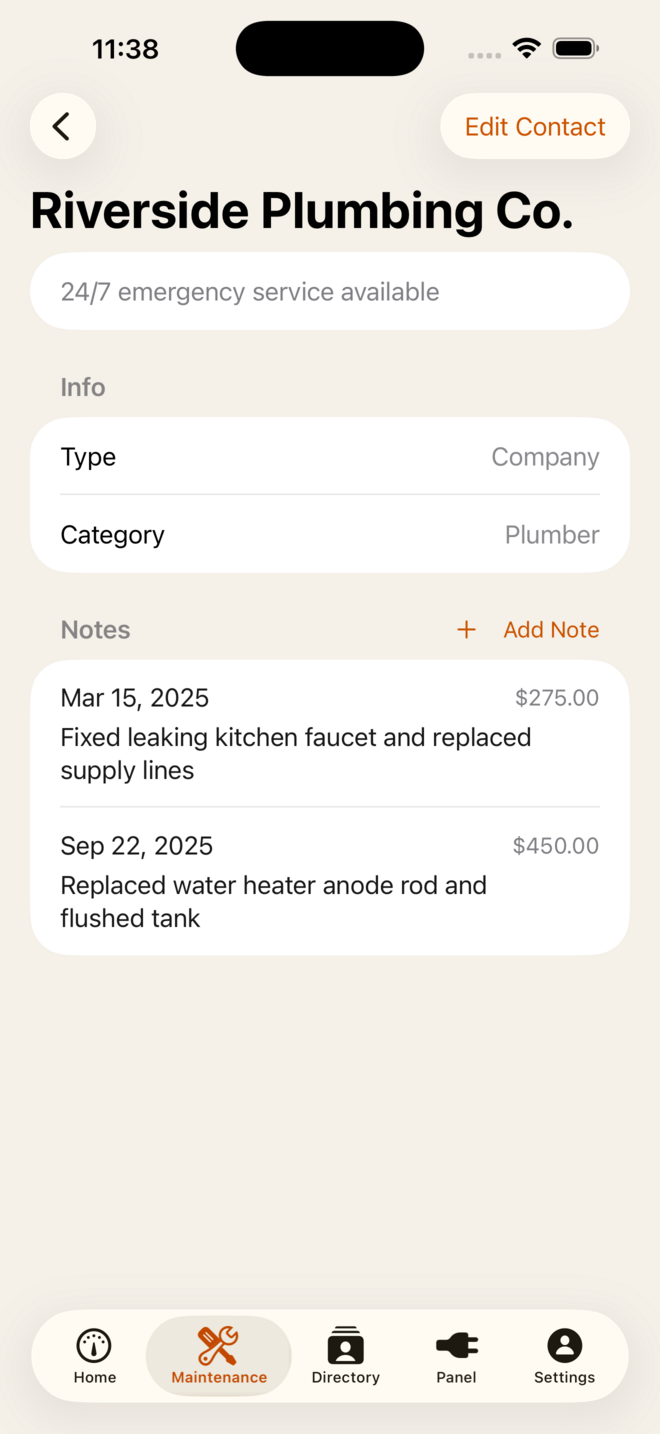
Task: Tap the Wi-Fi status icon
Action: pyautogui.click(x=526, y=48)
